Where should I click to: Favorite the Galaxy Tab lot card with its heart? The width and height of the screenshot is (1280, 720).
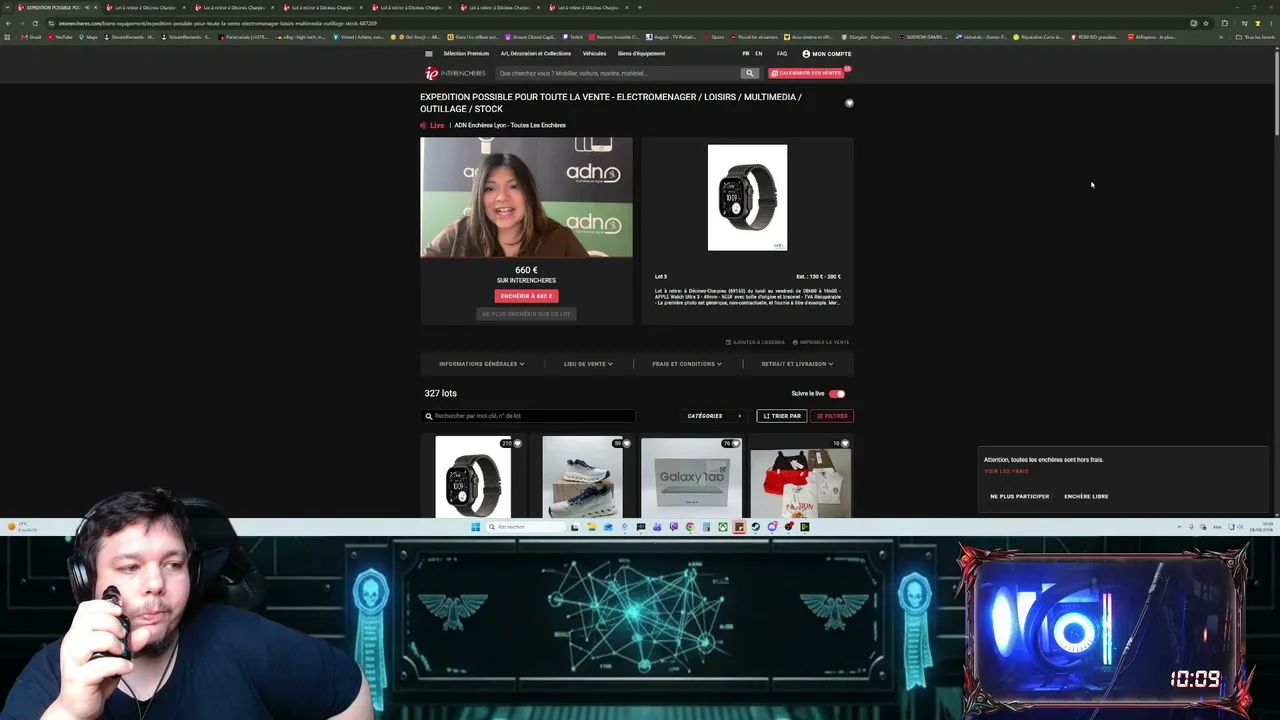click(x=735, y=443)
